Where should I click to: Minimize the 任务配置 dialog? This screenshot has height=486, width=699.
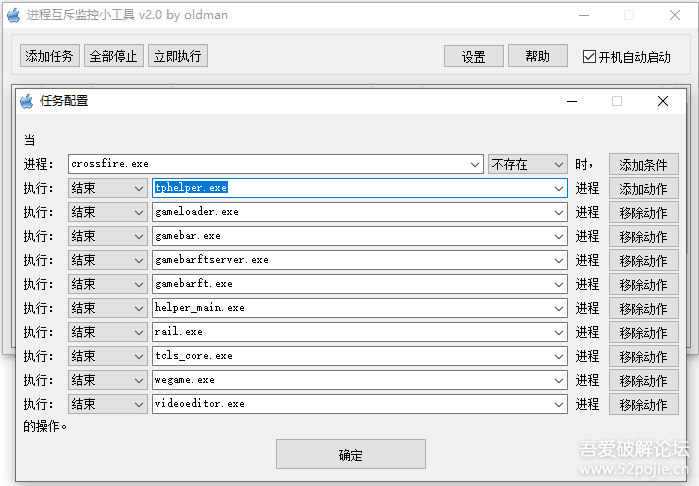pyautogui.click(x=572, y=101)
